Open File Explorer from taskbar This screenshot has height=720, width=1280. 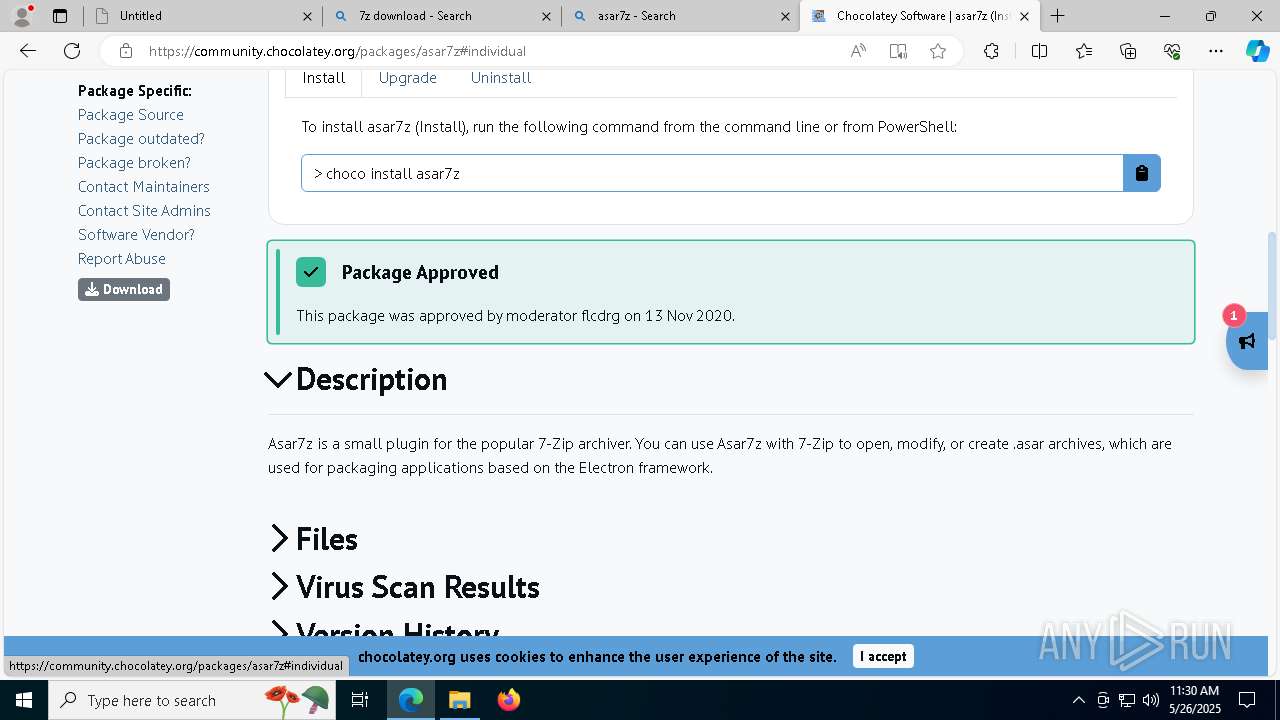[459, 700]
